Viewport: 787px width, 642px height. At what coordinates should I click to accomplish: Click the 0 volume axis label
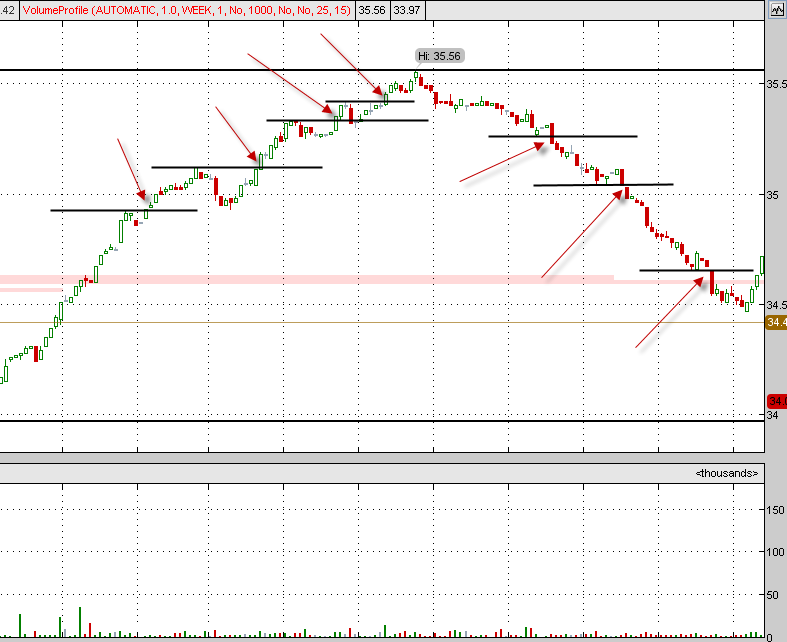coord(769,637)
